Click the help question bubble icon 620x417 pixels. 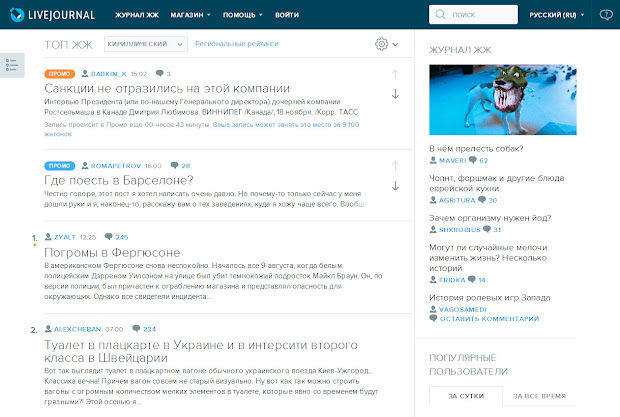pos(606,15)
